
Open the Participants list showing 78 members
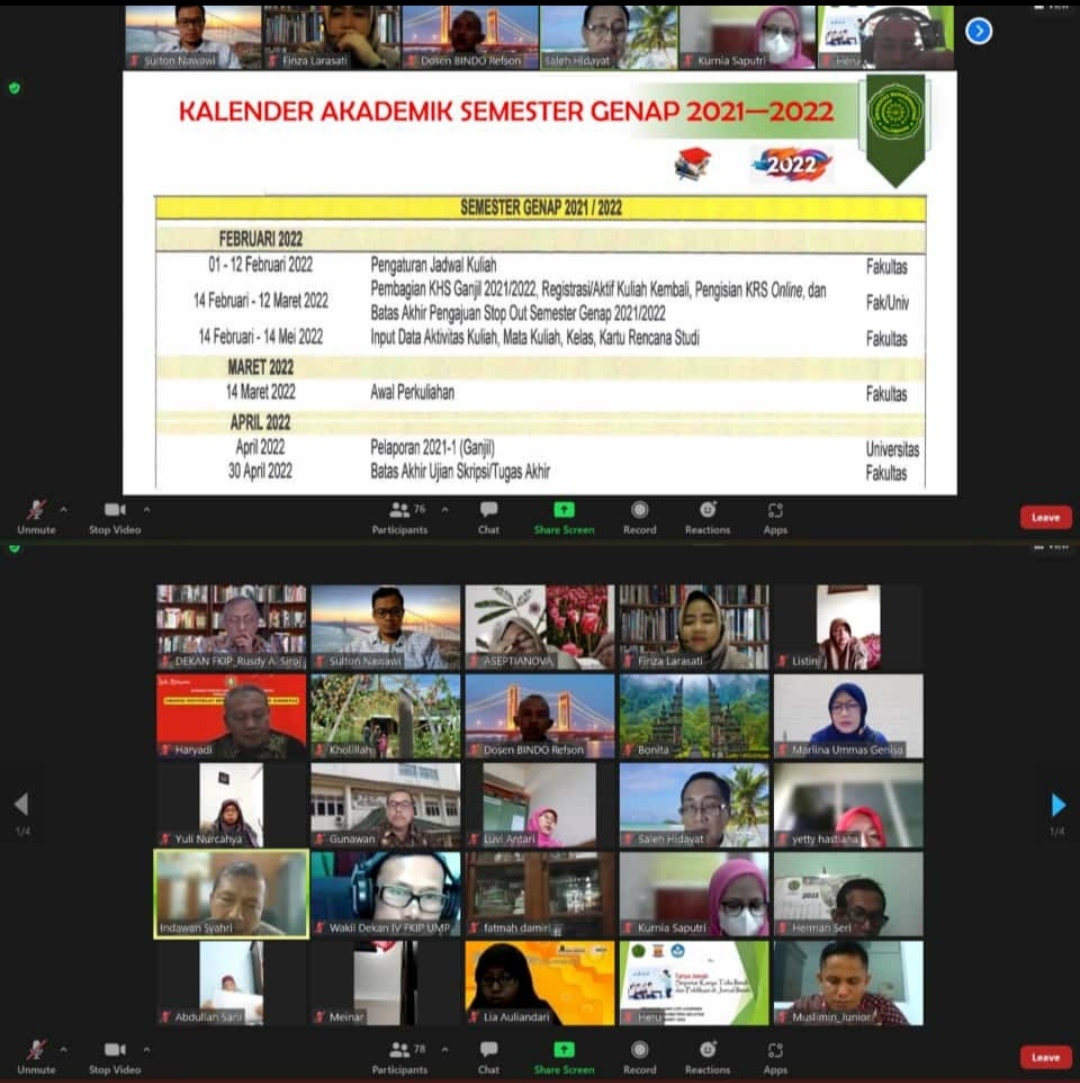pyautogui.click(x=400, y=1056)
